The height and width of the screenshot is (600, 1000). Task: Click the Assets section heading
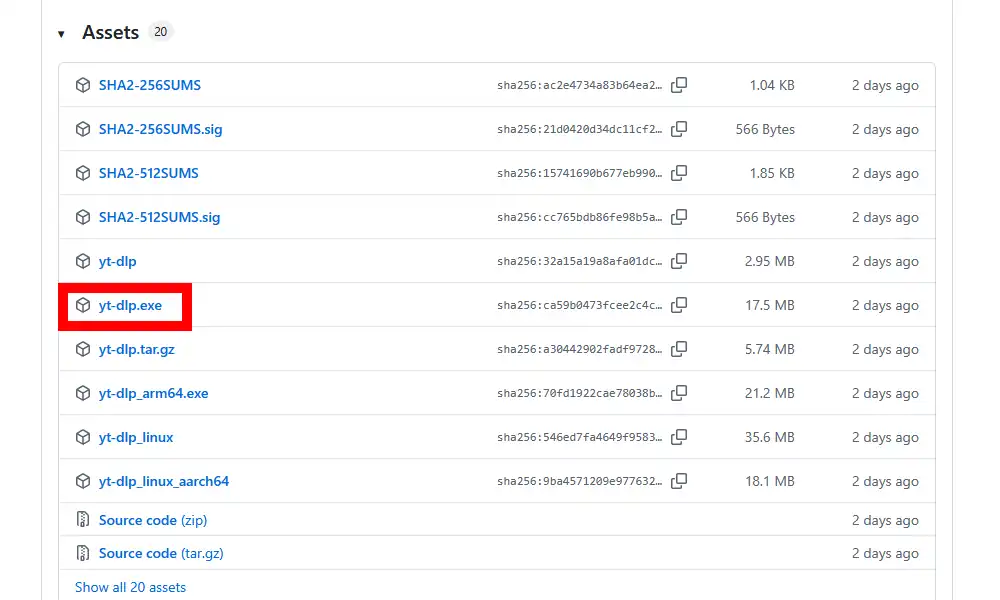click(x=110, y=33)
